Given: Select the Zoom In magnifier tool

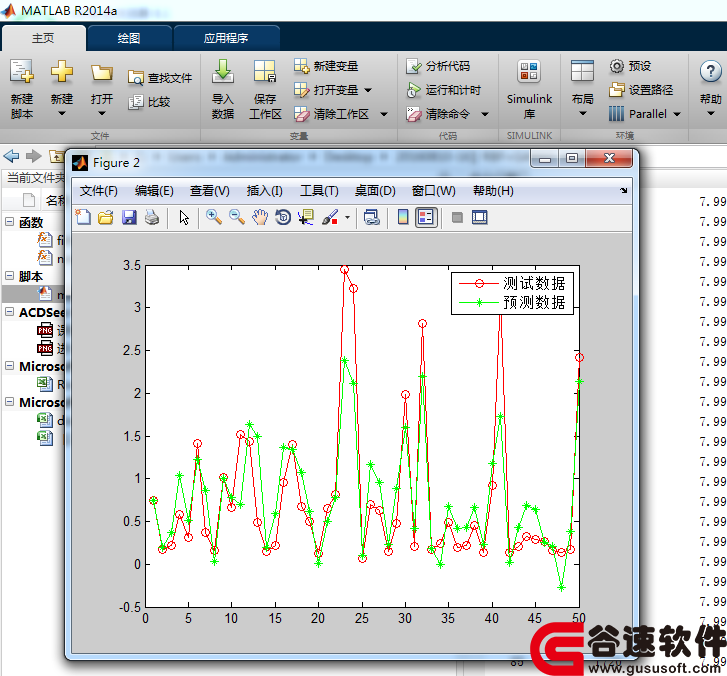Looking at the screenshot, I should [x=213, y=217].
